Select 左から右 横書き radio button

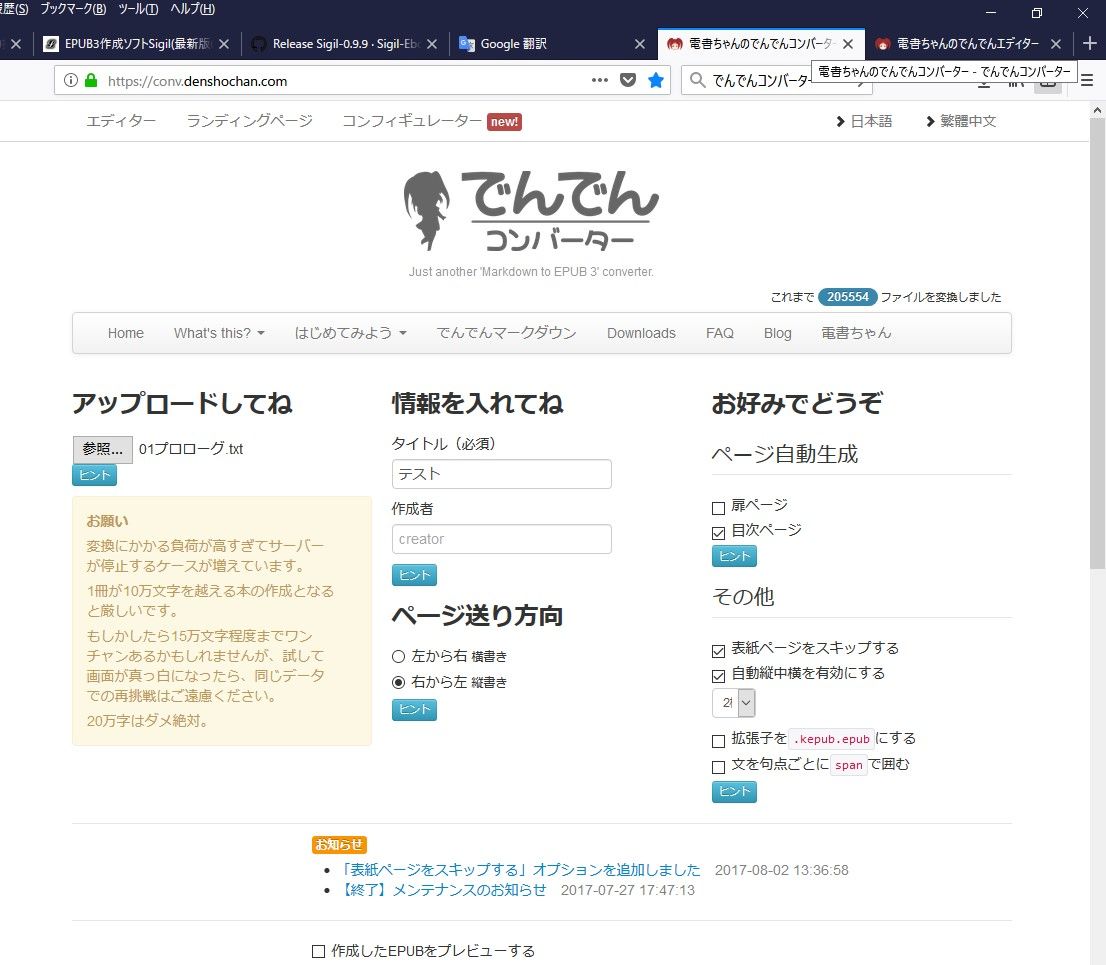398,657
